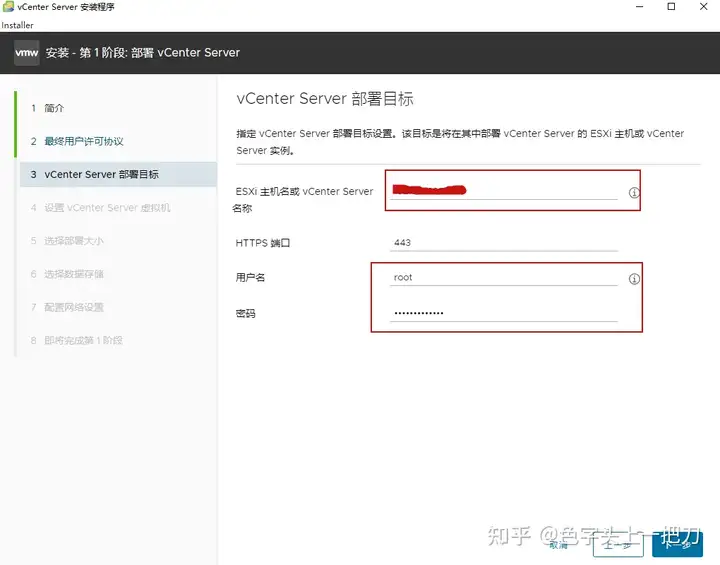
Task: Focus the HTTPS port field showing 443
Action: tap(504, 243)
